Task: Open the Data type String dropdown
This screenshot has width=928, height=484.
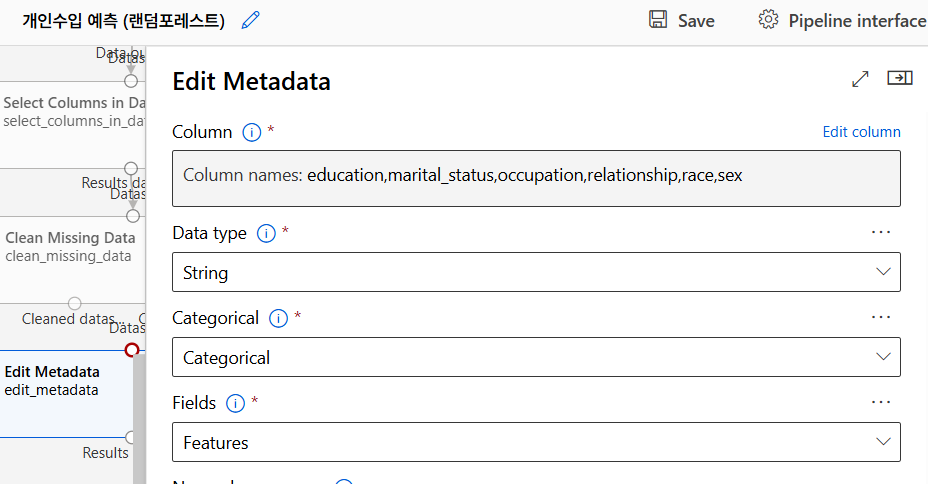Action: pyautogui.click(x=536, y=272)
